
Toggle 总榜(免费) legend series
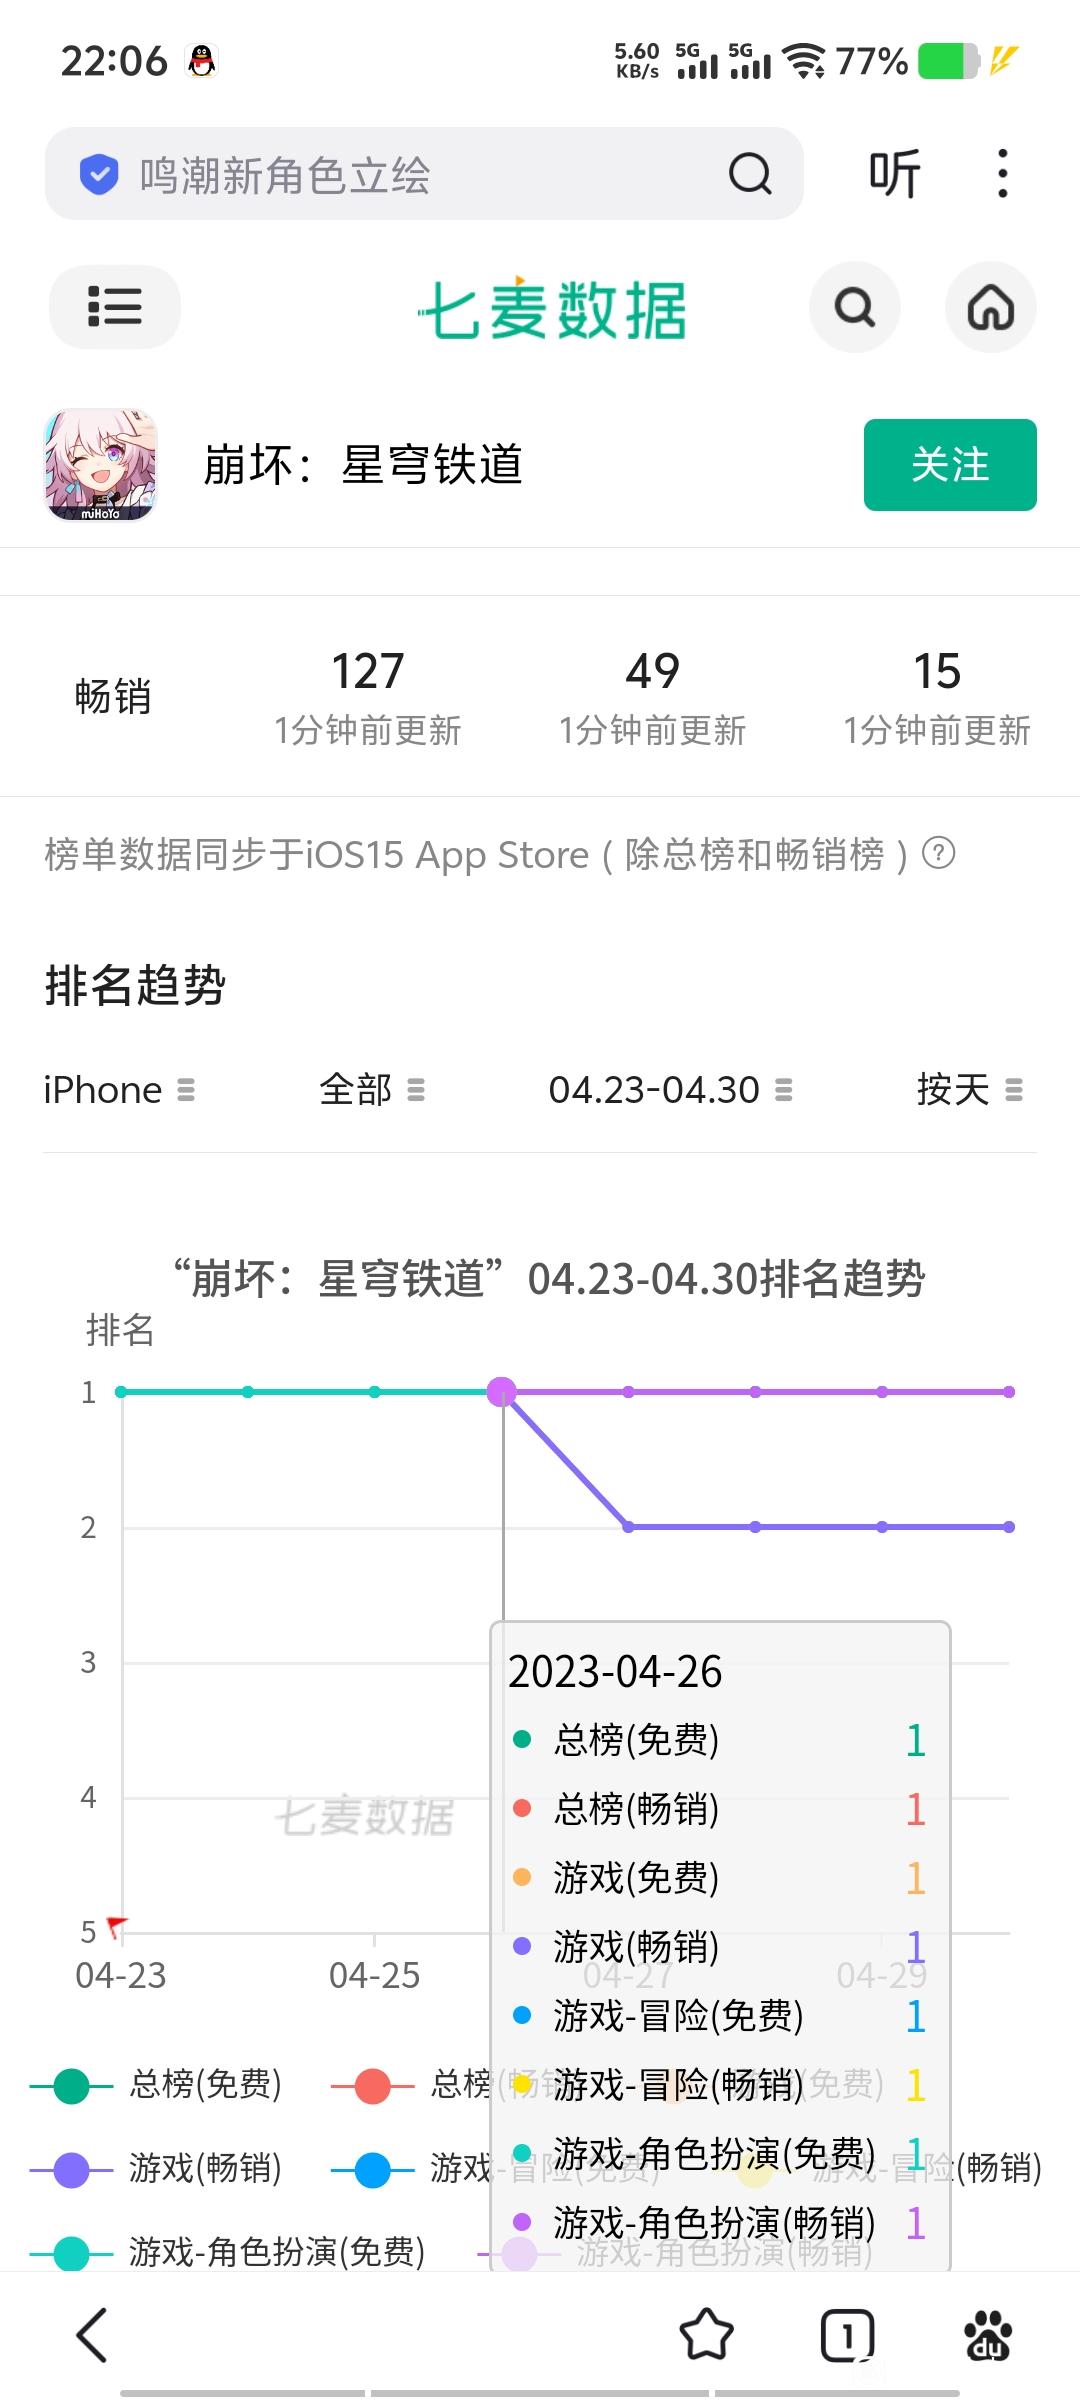point(157,2085)
